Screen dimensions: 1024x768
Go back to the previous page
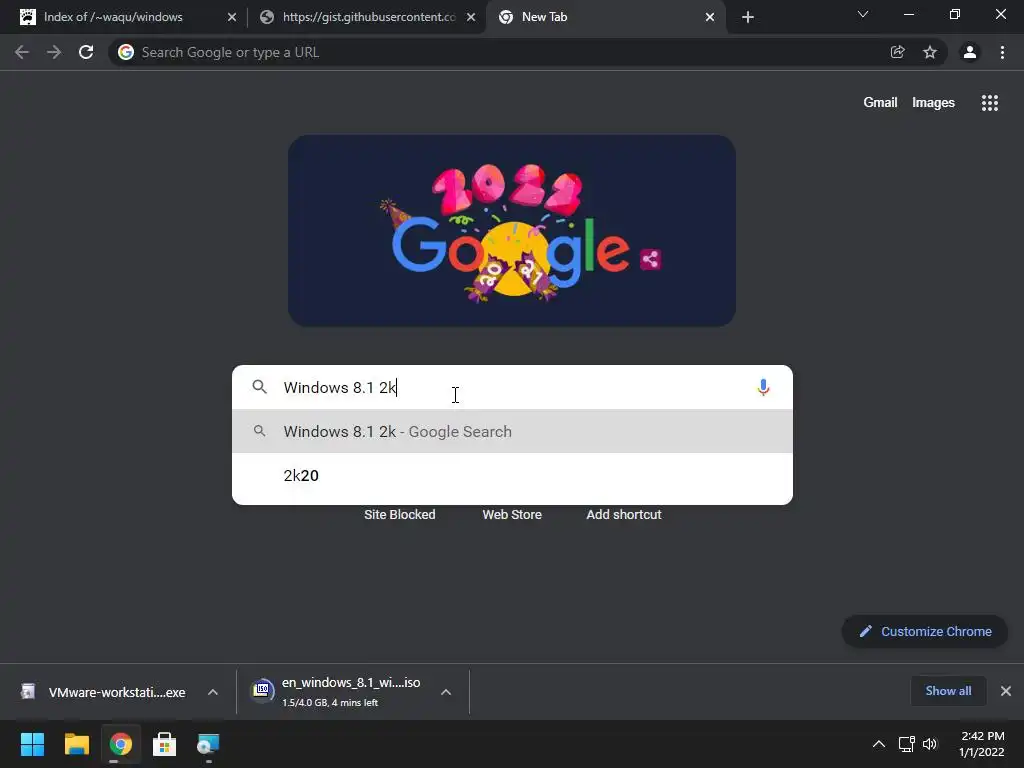coord(22,52)
